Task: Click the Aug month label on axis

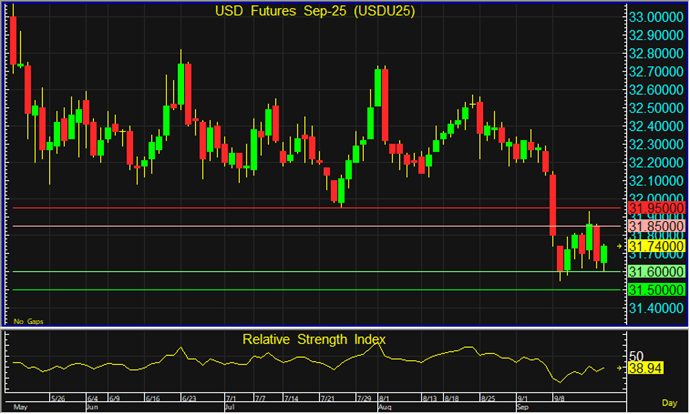Action: click(x=385, y=408)
